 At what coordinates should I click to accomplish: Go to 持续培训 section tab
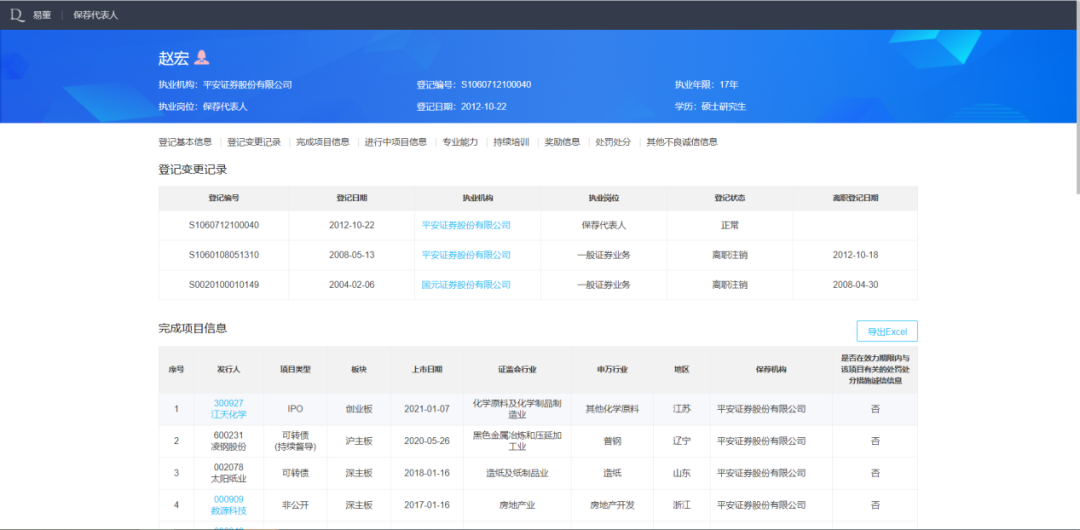pos(511,142)
